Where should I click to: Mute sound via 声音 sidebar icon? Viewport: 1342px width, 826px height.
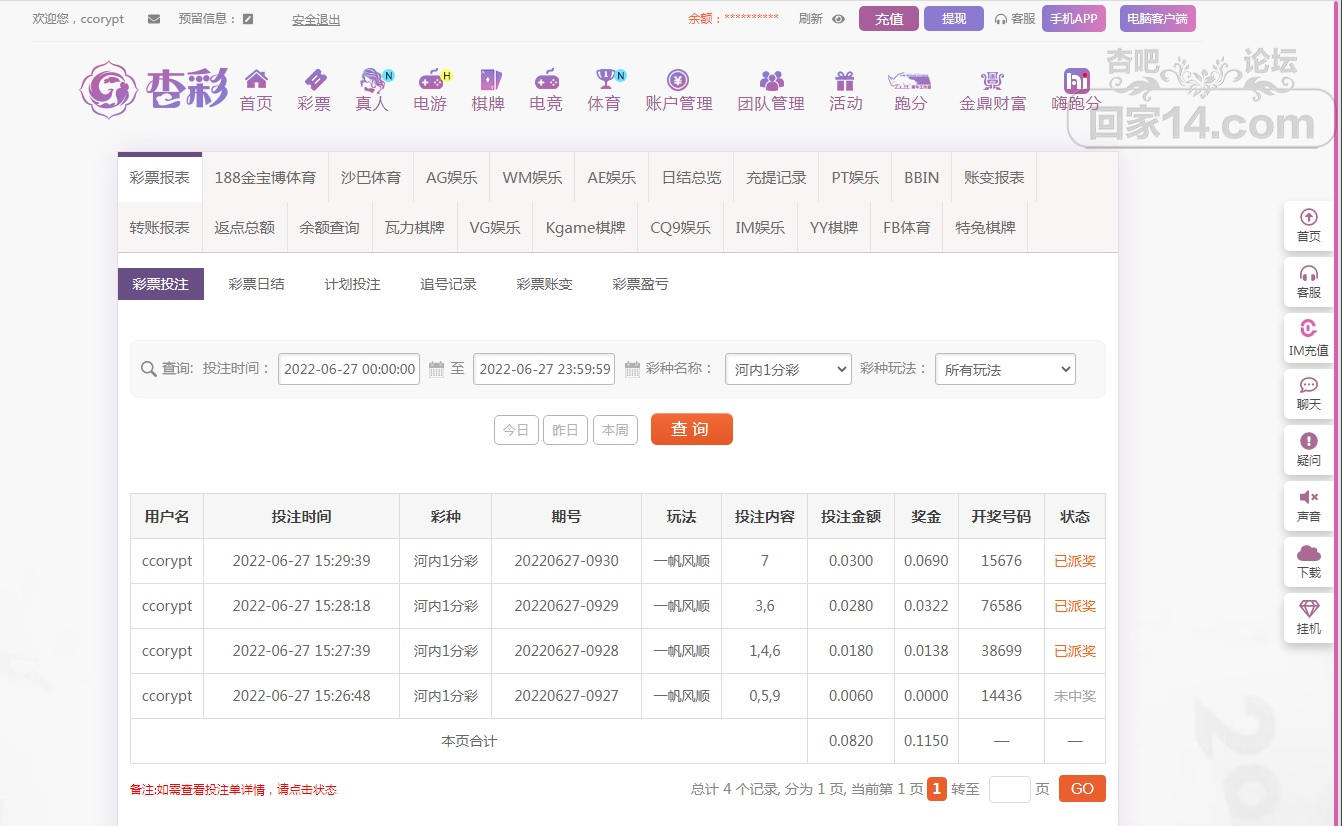(x=1308, y=498)
